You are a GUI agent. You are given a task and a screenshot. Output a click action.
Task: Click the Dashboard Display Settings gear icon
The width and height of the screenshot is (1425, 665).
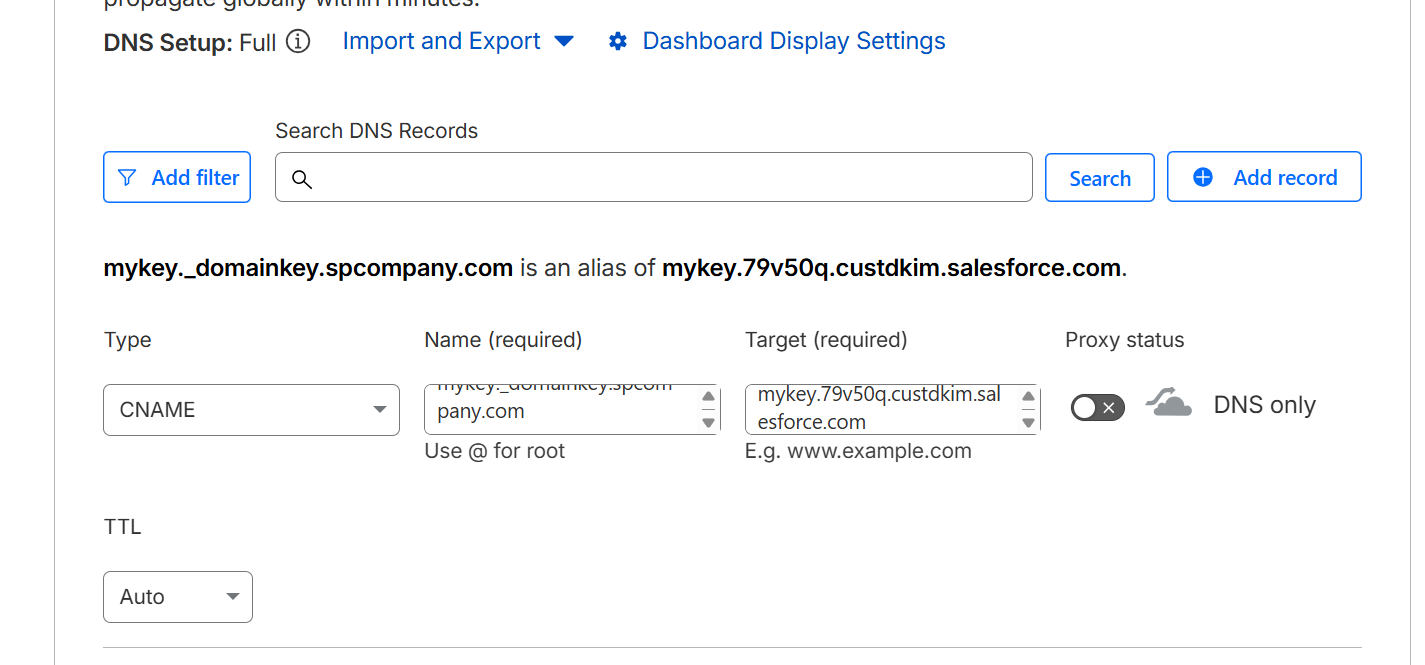[618, 42]
